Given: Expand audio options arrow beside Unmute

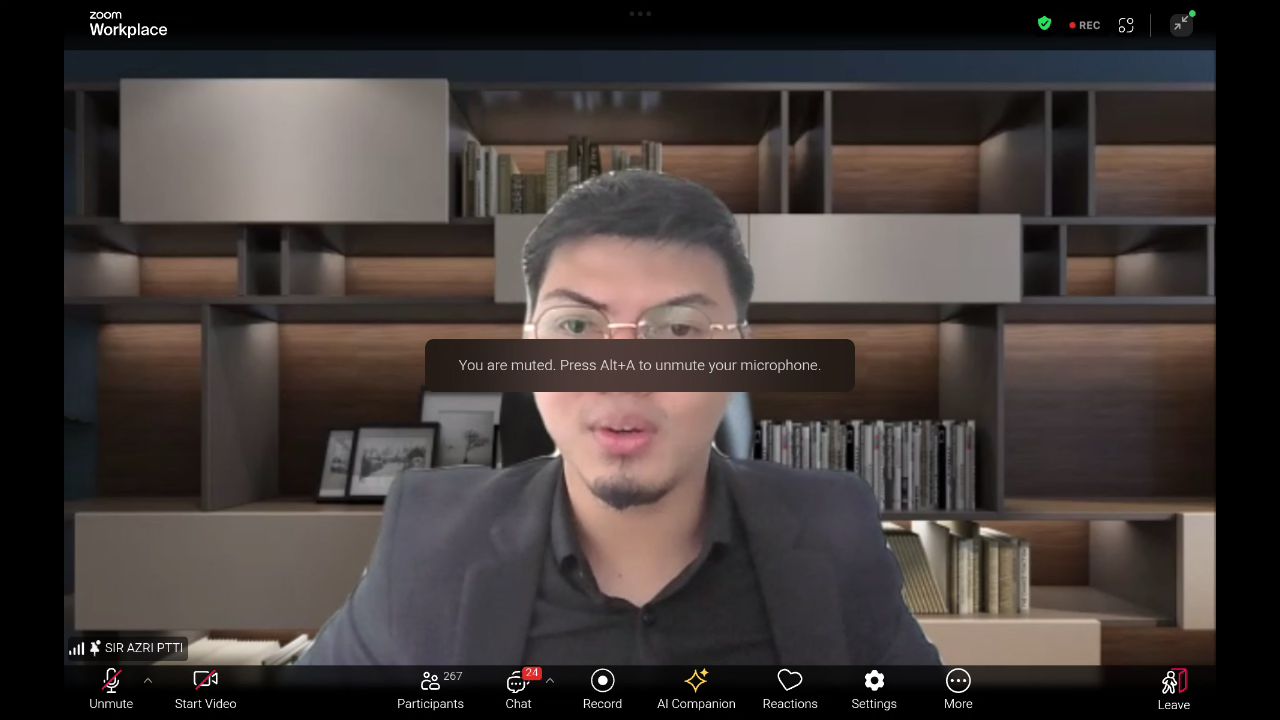Looking at the screenshot, I should point(148,681).
